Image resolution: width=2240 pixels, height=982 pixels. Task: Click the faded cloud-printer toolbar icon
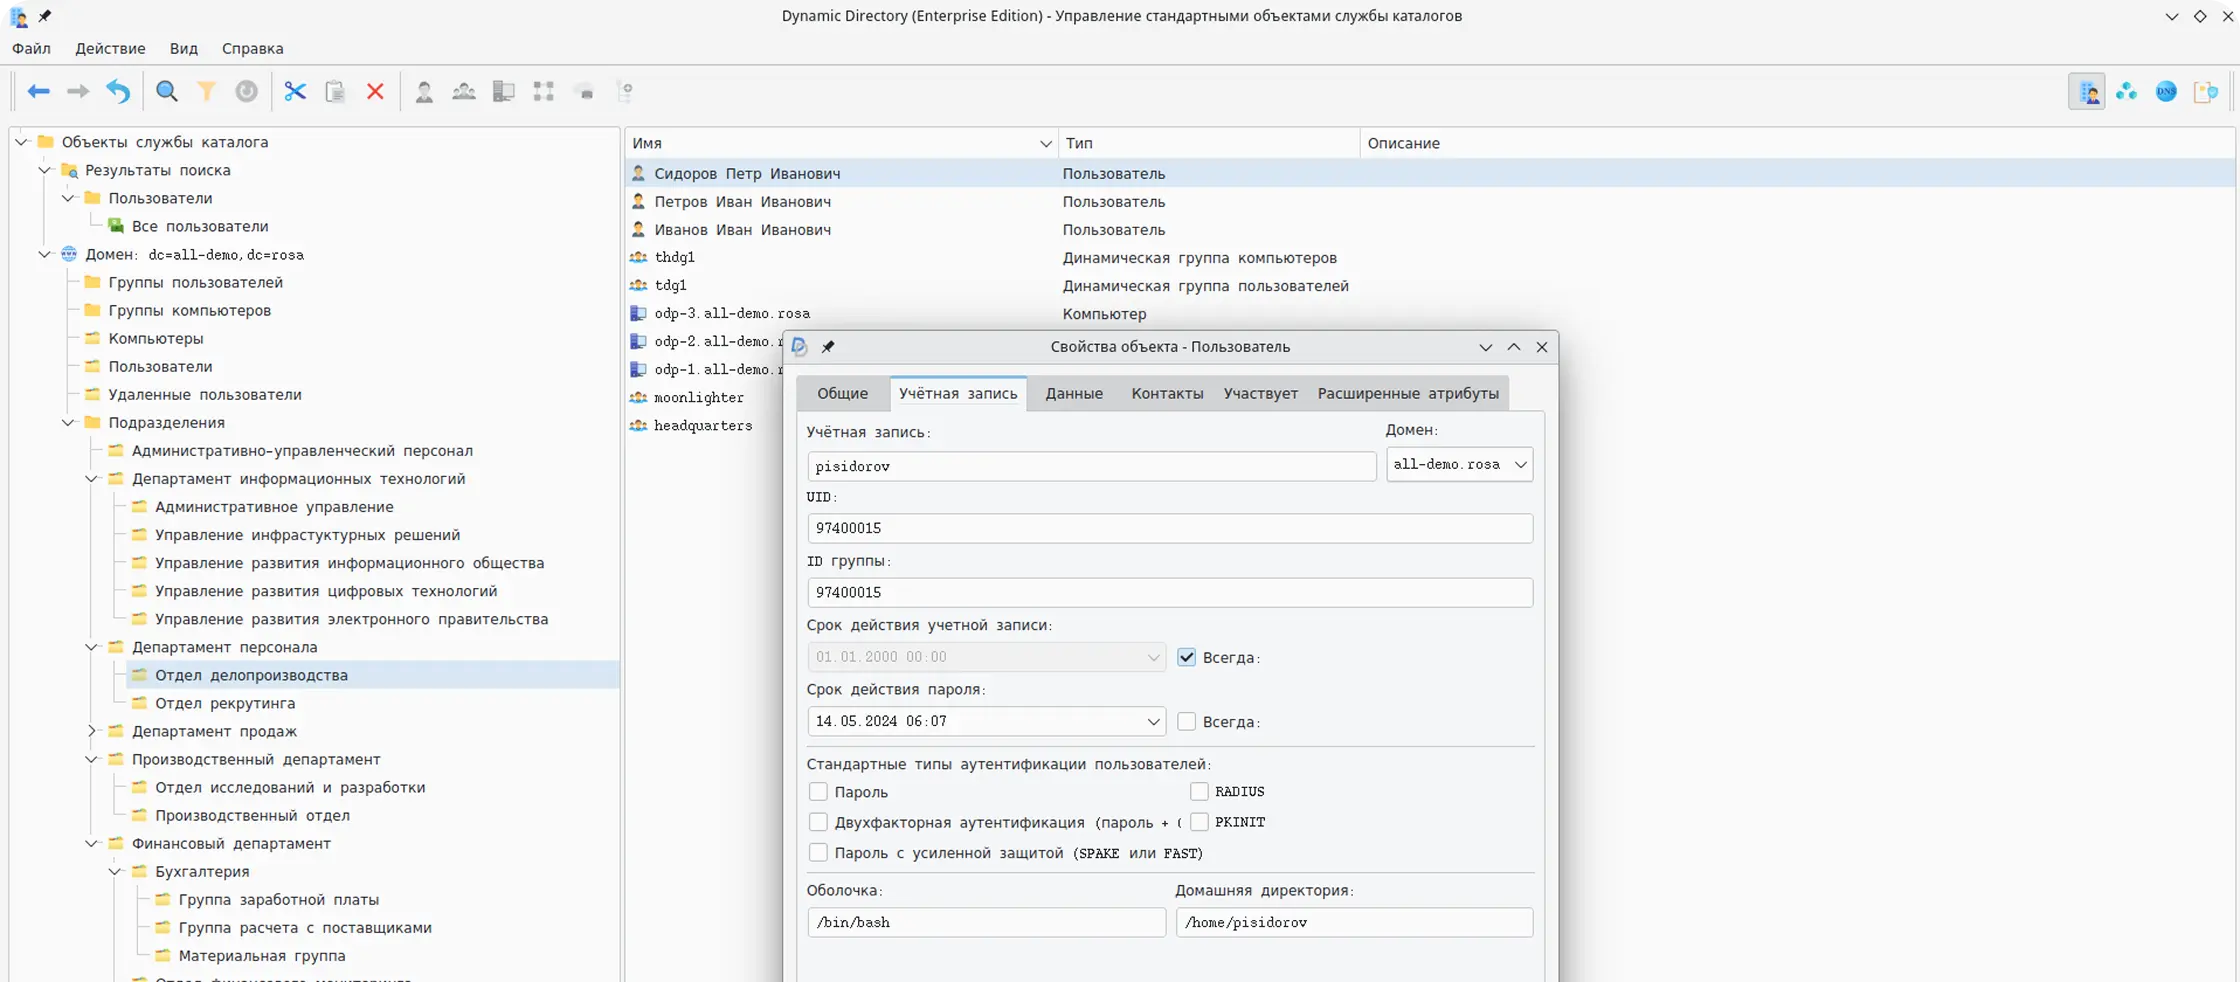click(x=586, y=92)
